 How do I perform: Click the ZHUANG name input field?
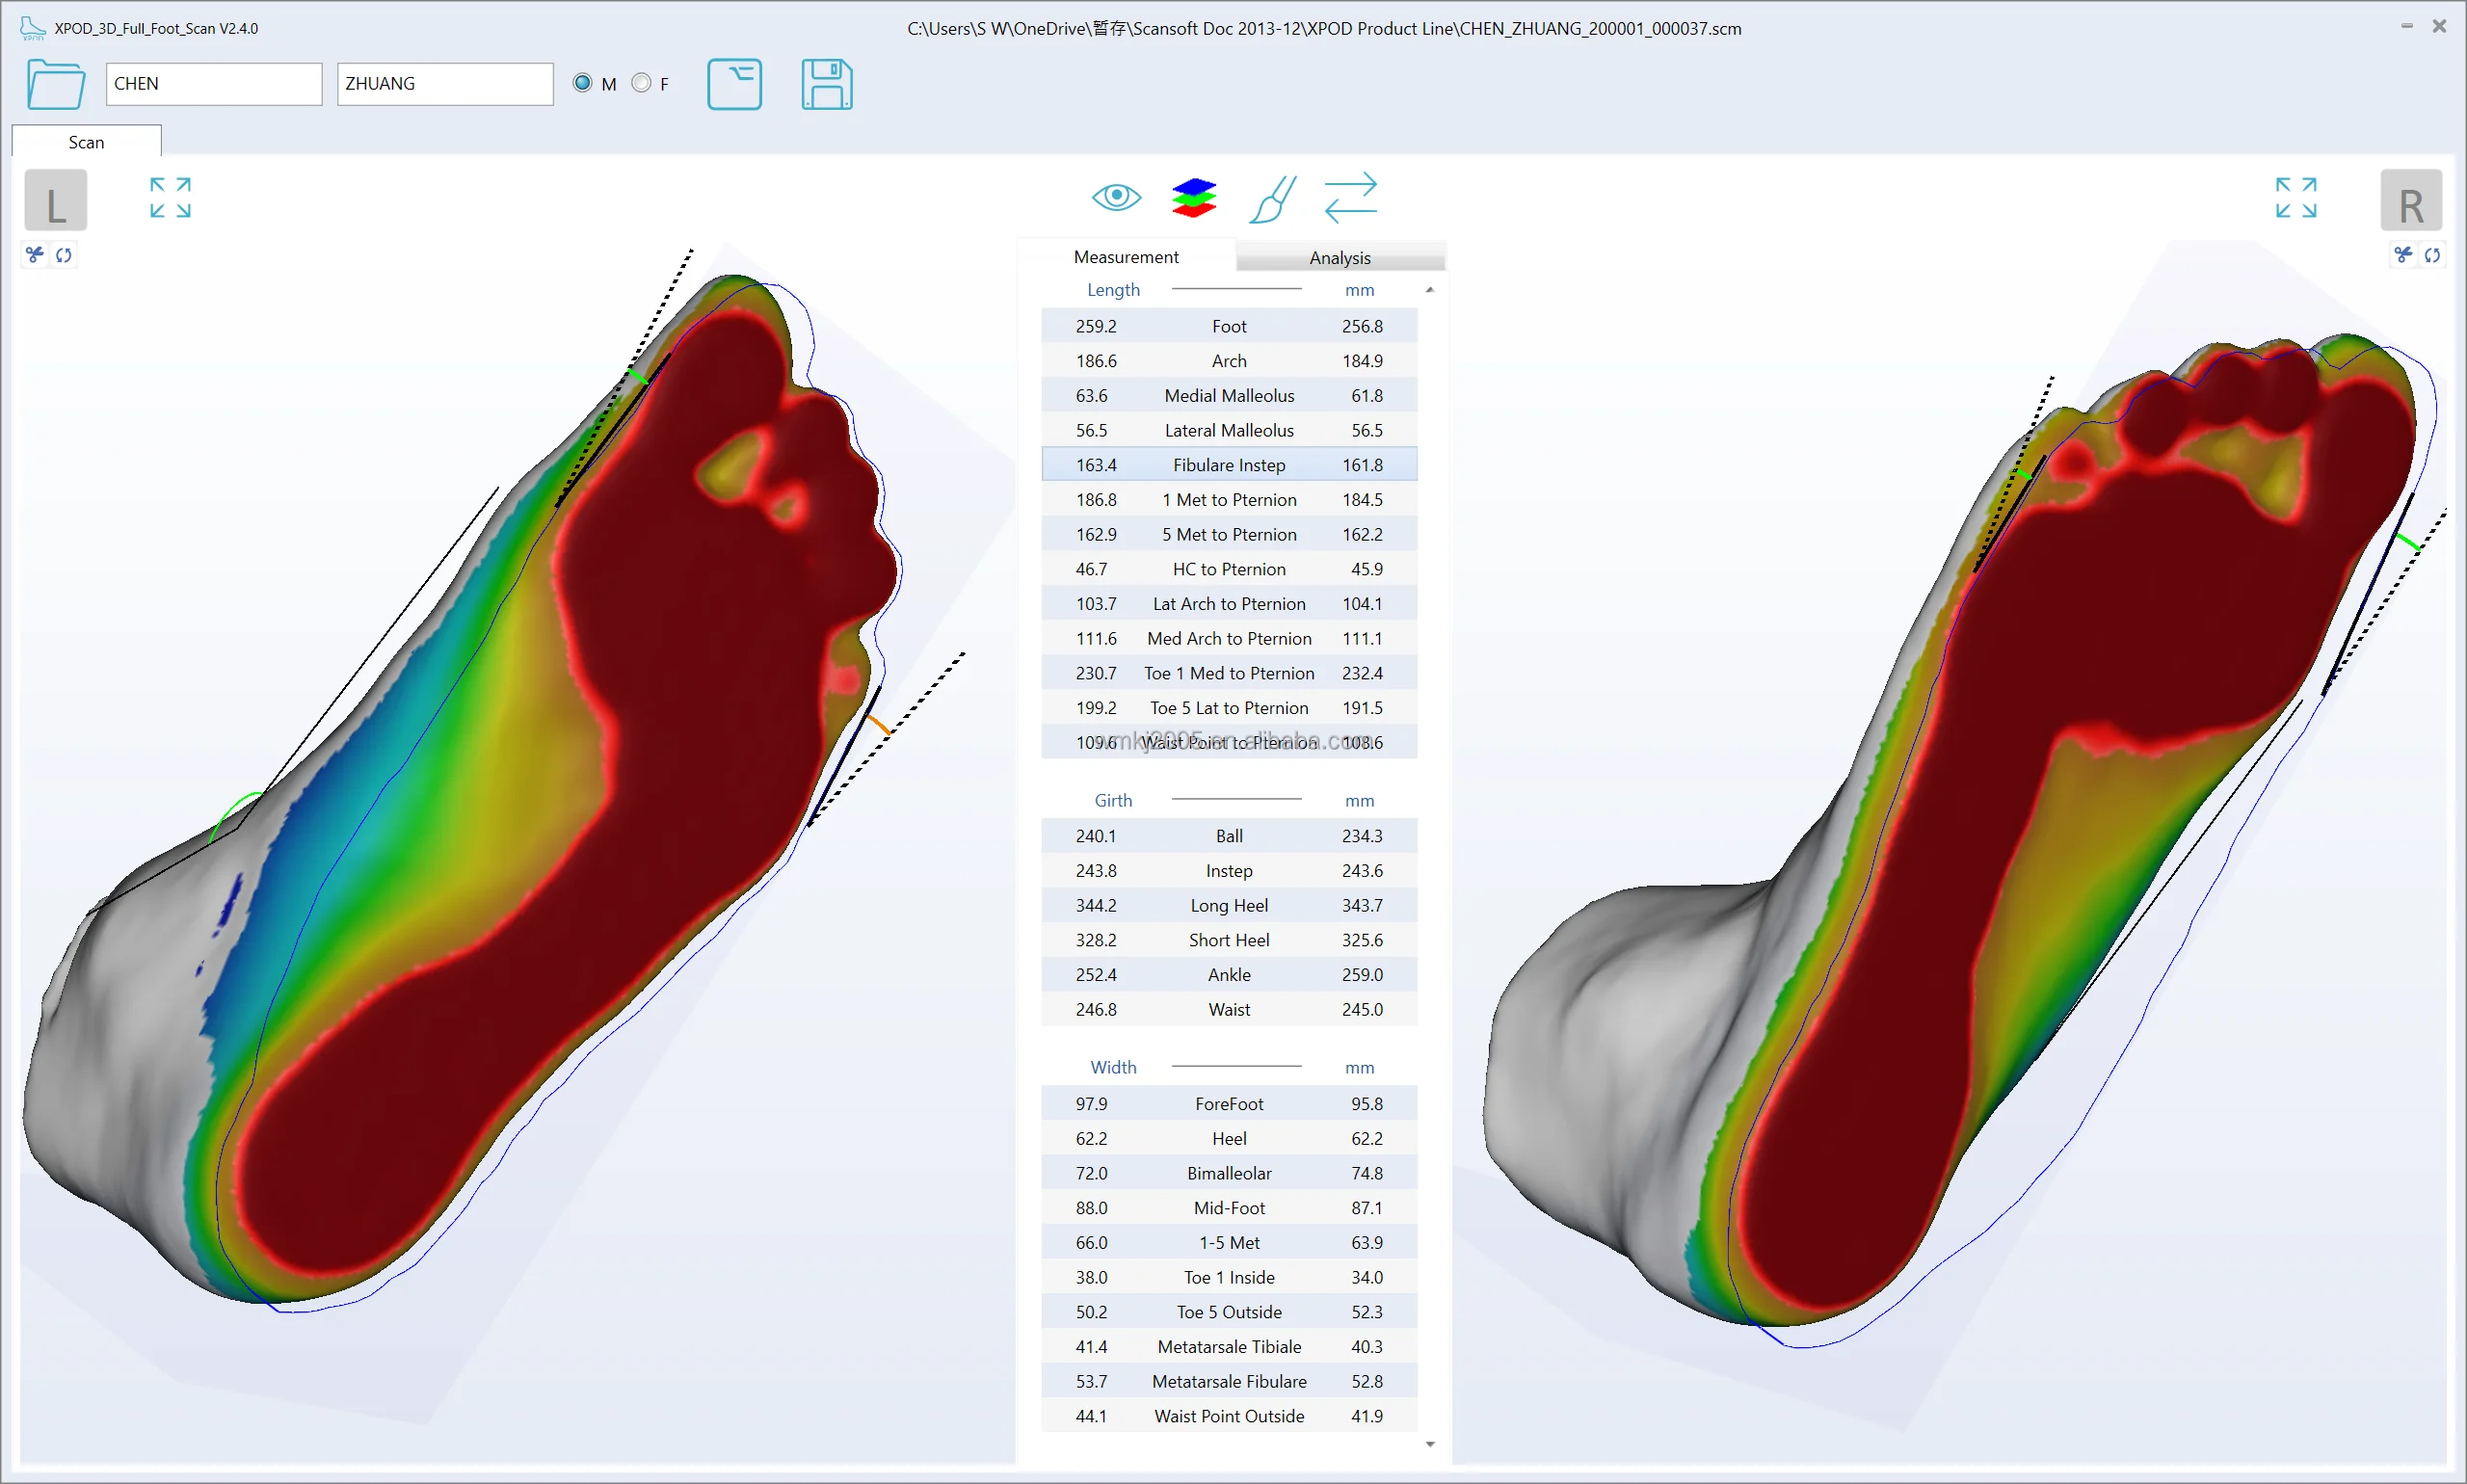click(x=444, y=84)
